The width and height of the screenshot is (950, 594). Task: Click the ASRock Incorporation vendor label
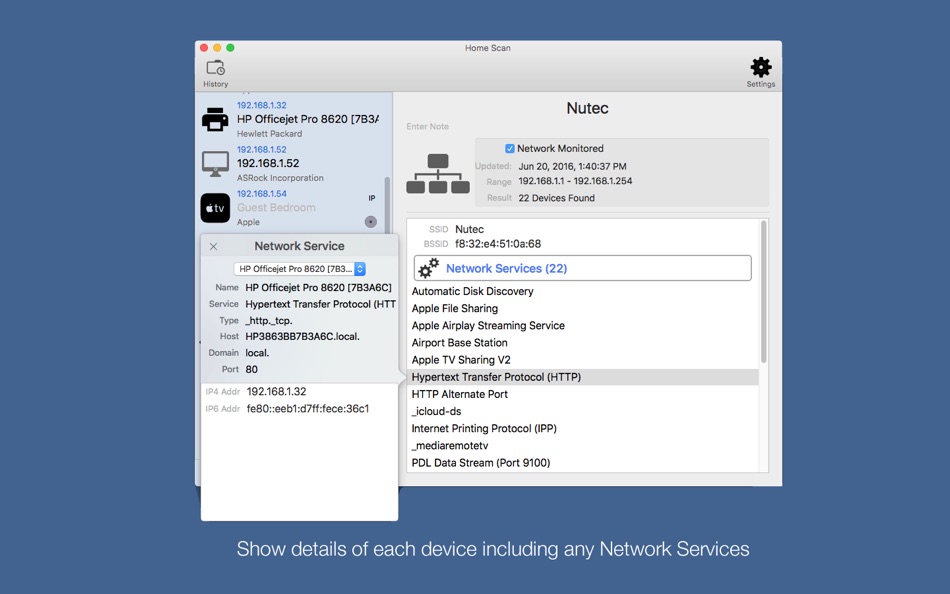281,178
